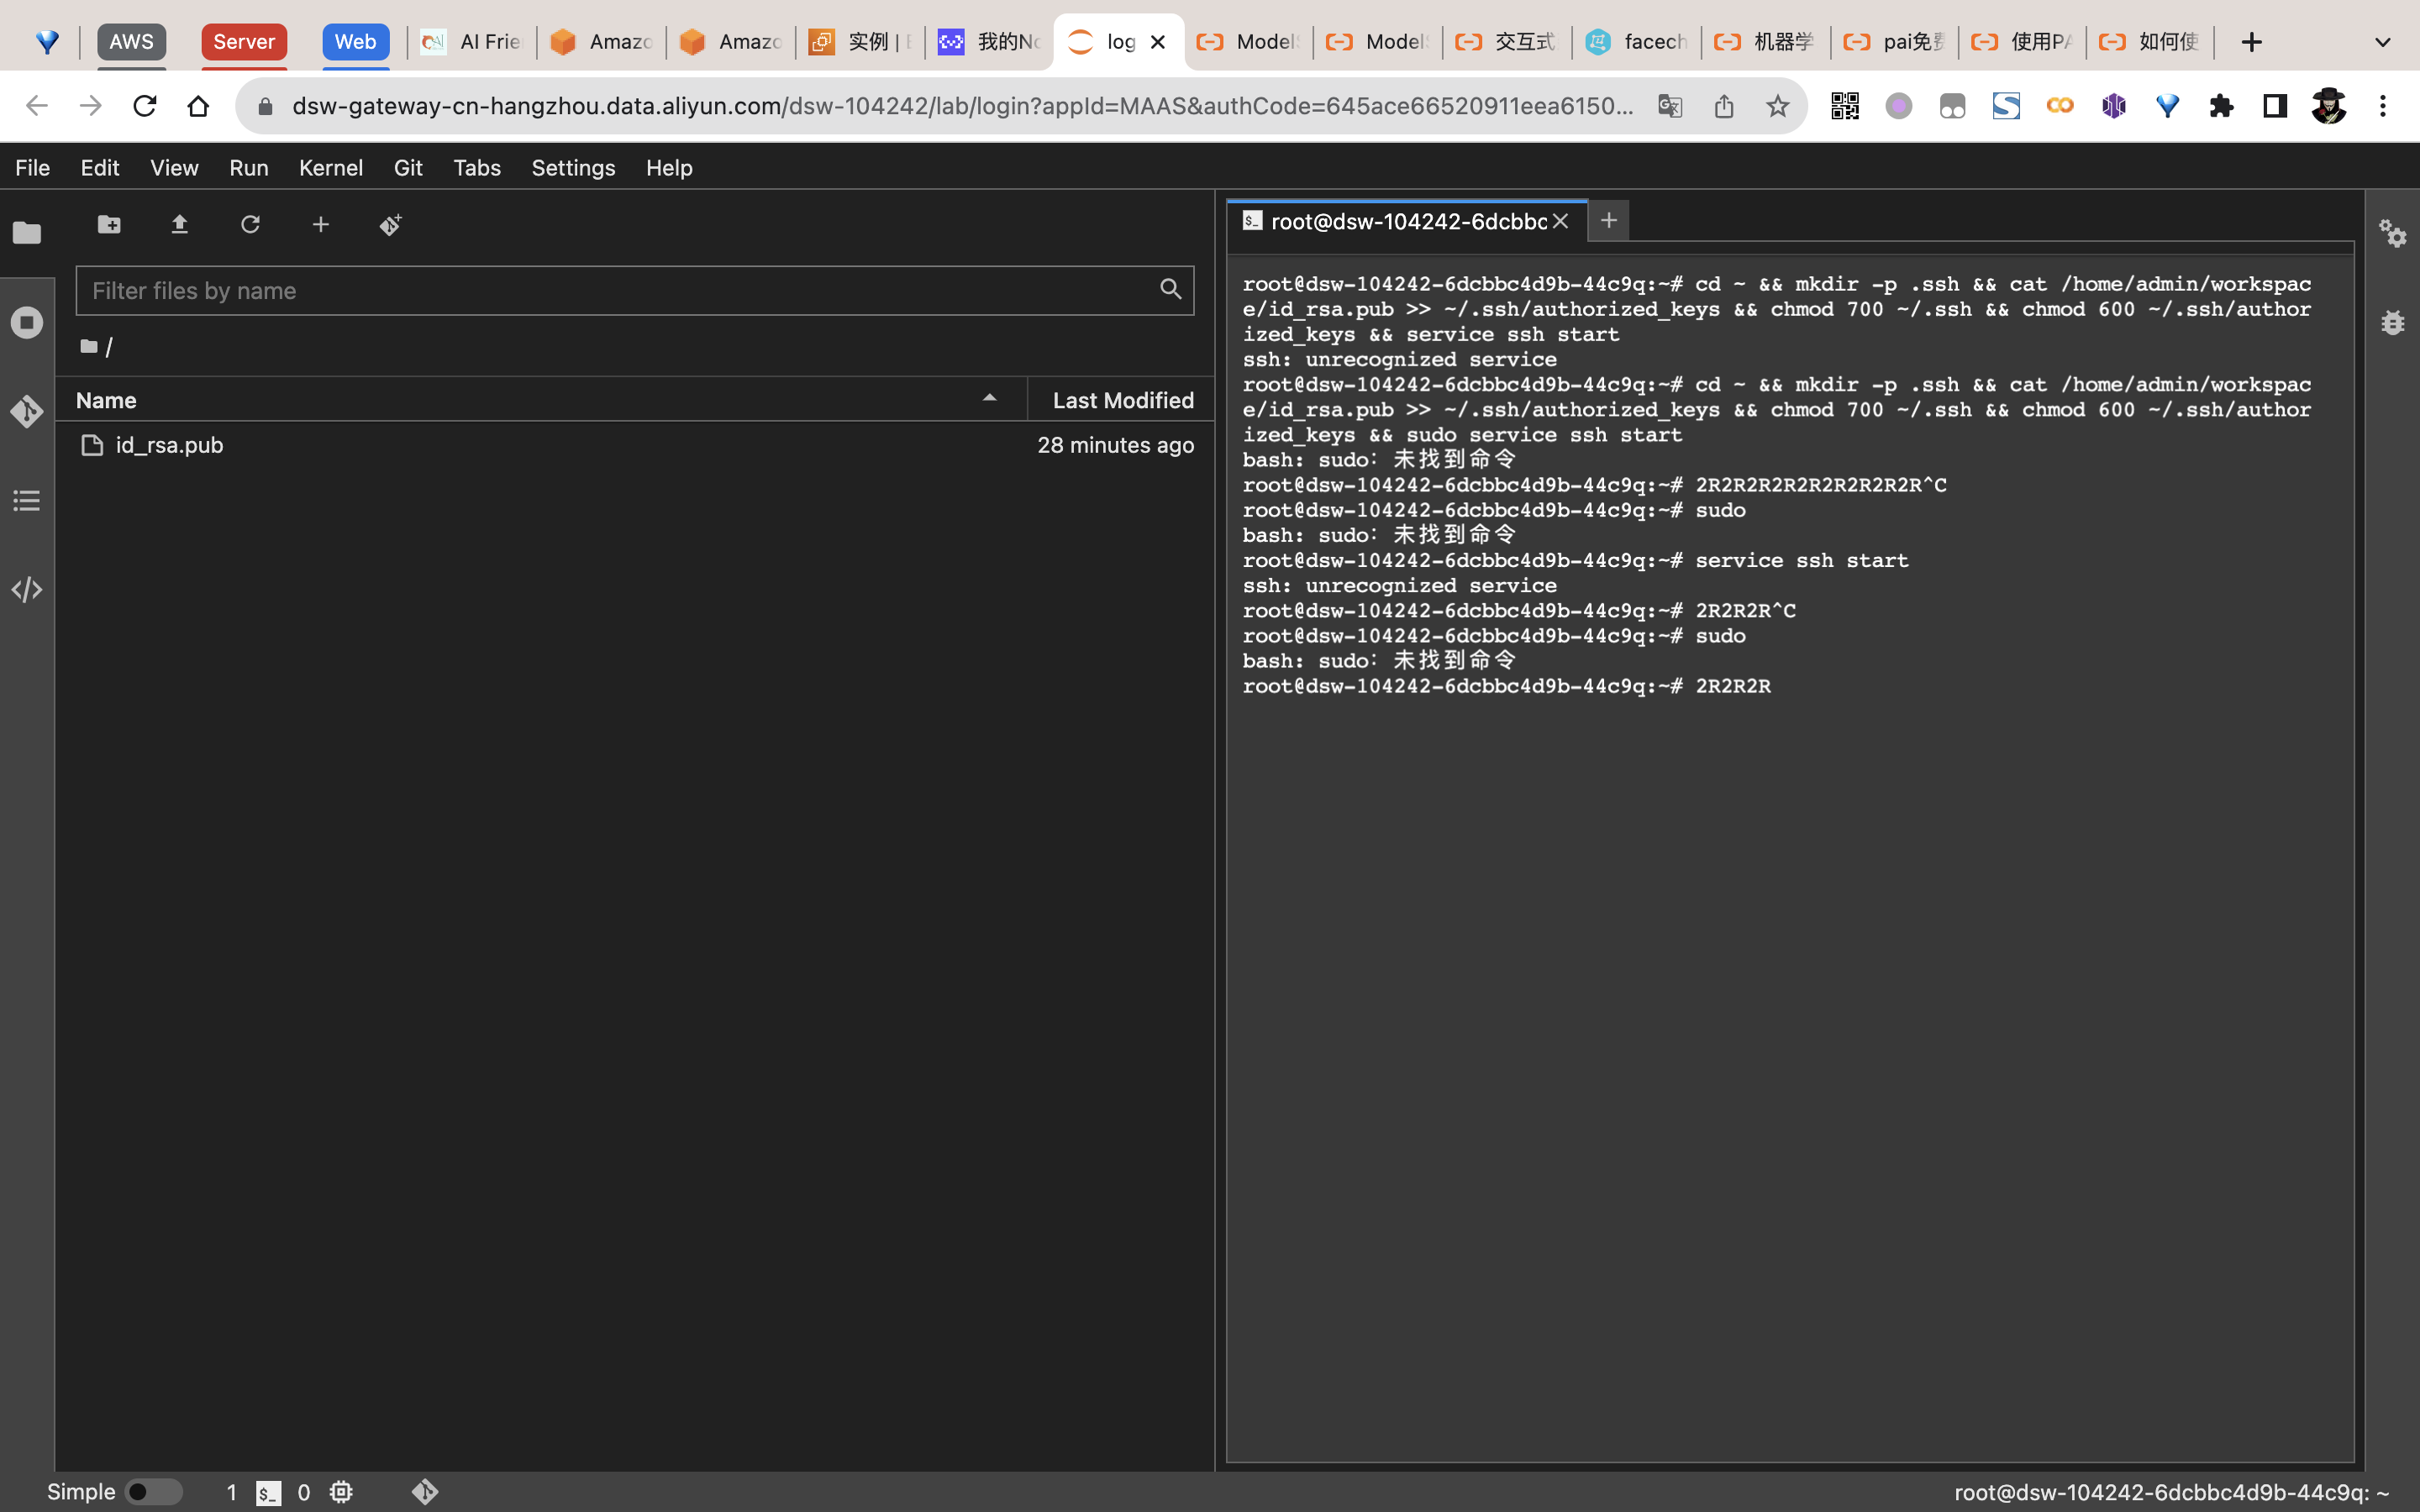Viewport: 2420px width, 1512px height.
Task: Open the debugger bug icon
Action: (x=2392, y=322)
